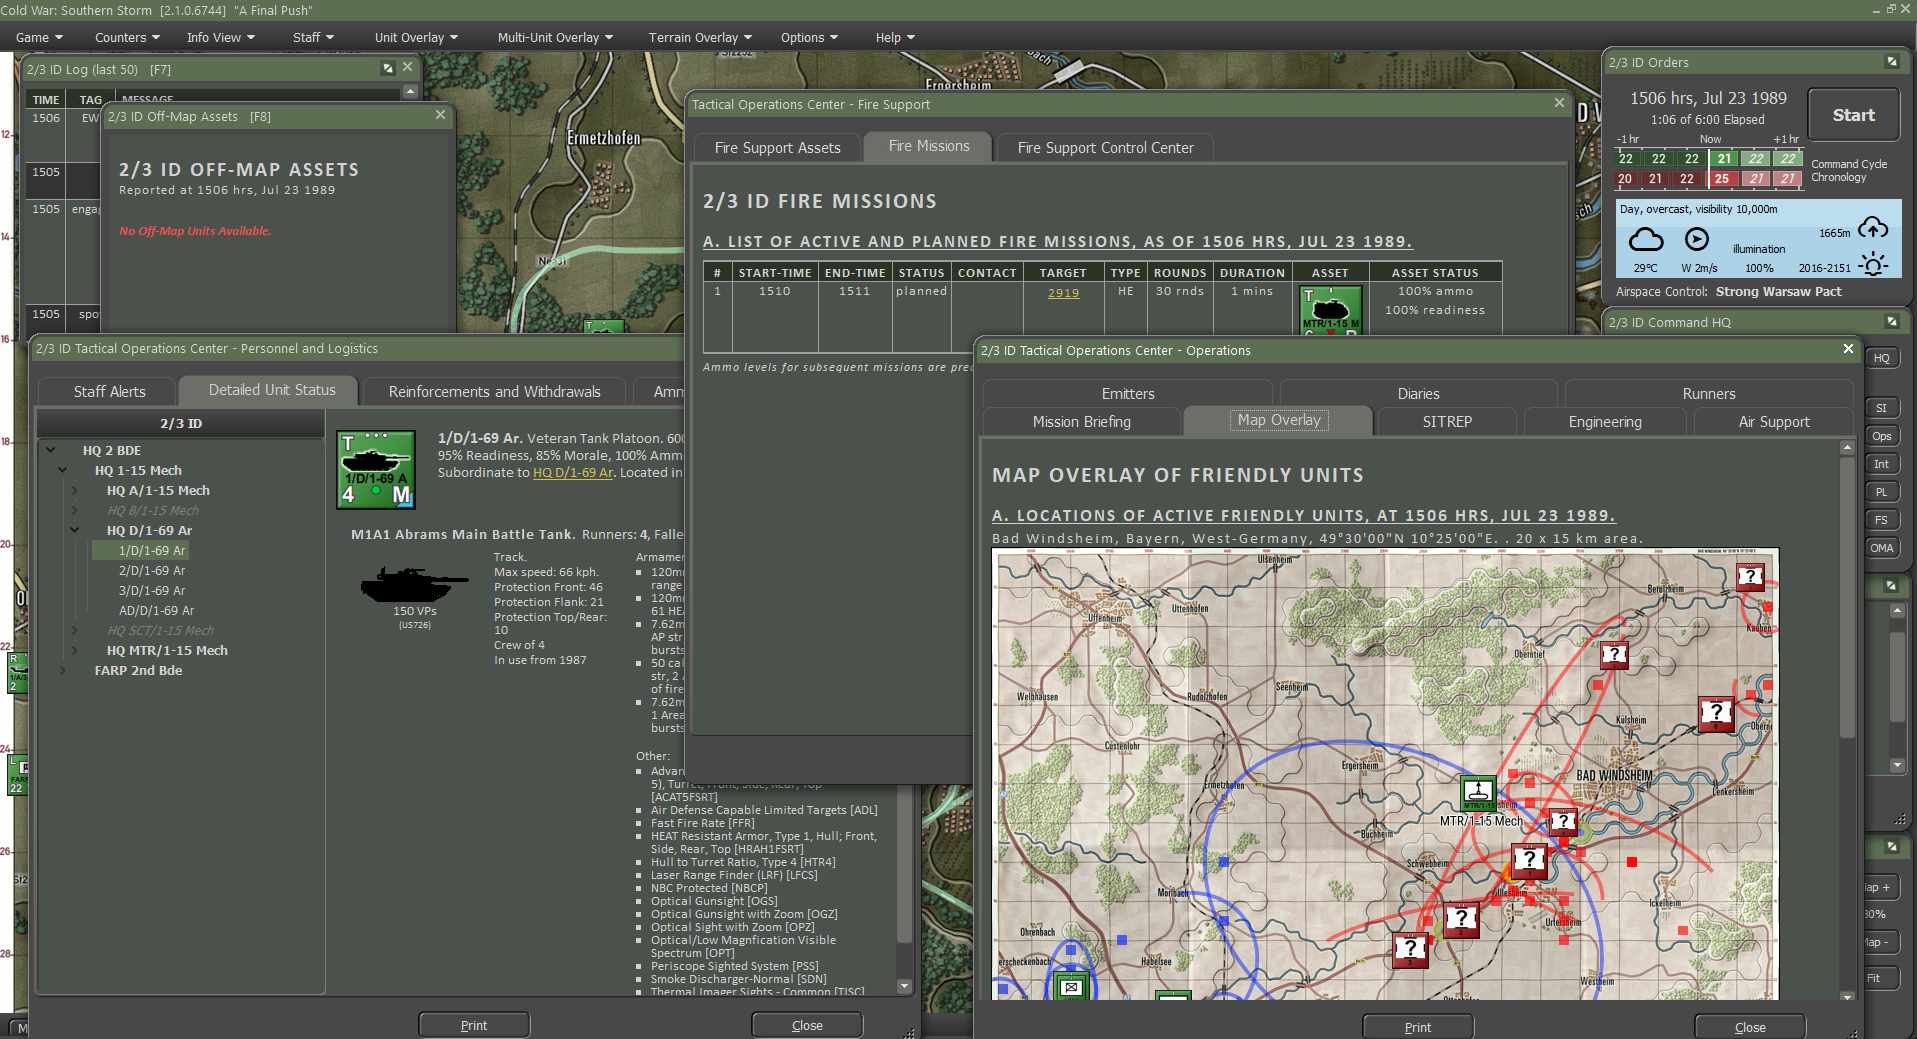Click the cloud ceiling icon beside 1665m
Screen dimensions: 1917x1039
1873,228
